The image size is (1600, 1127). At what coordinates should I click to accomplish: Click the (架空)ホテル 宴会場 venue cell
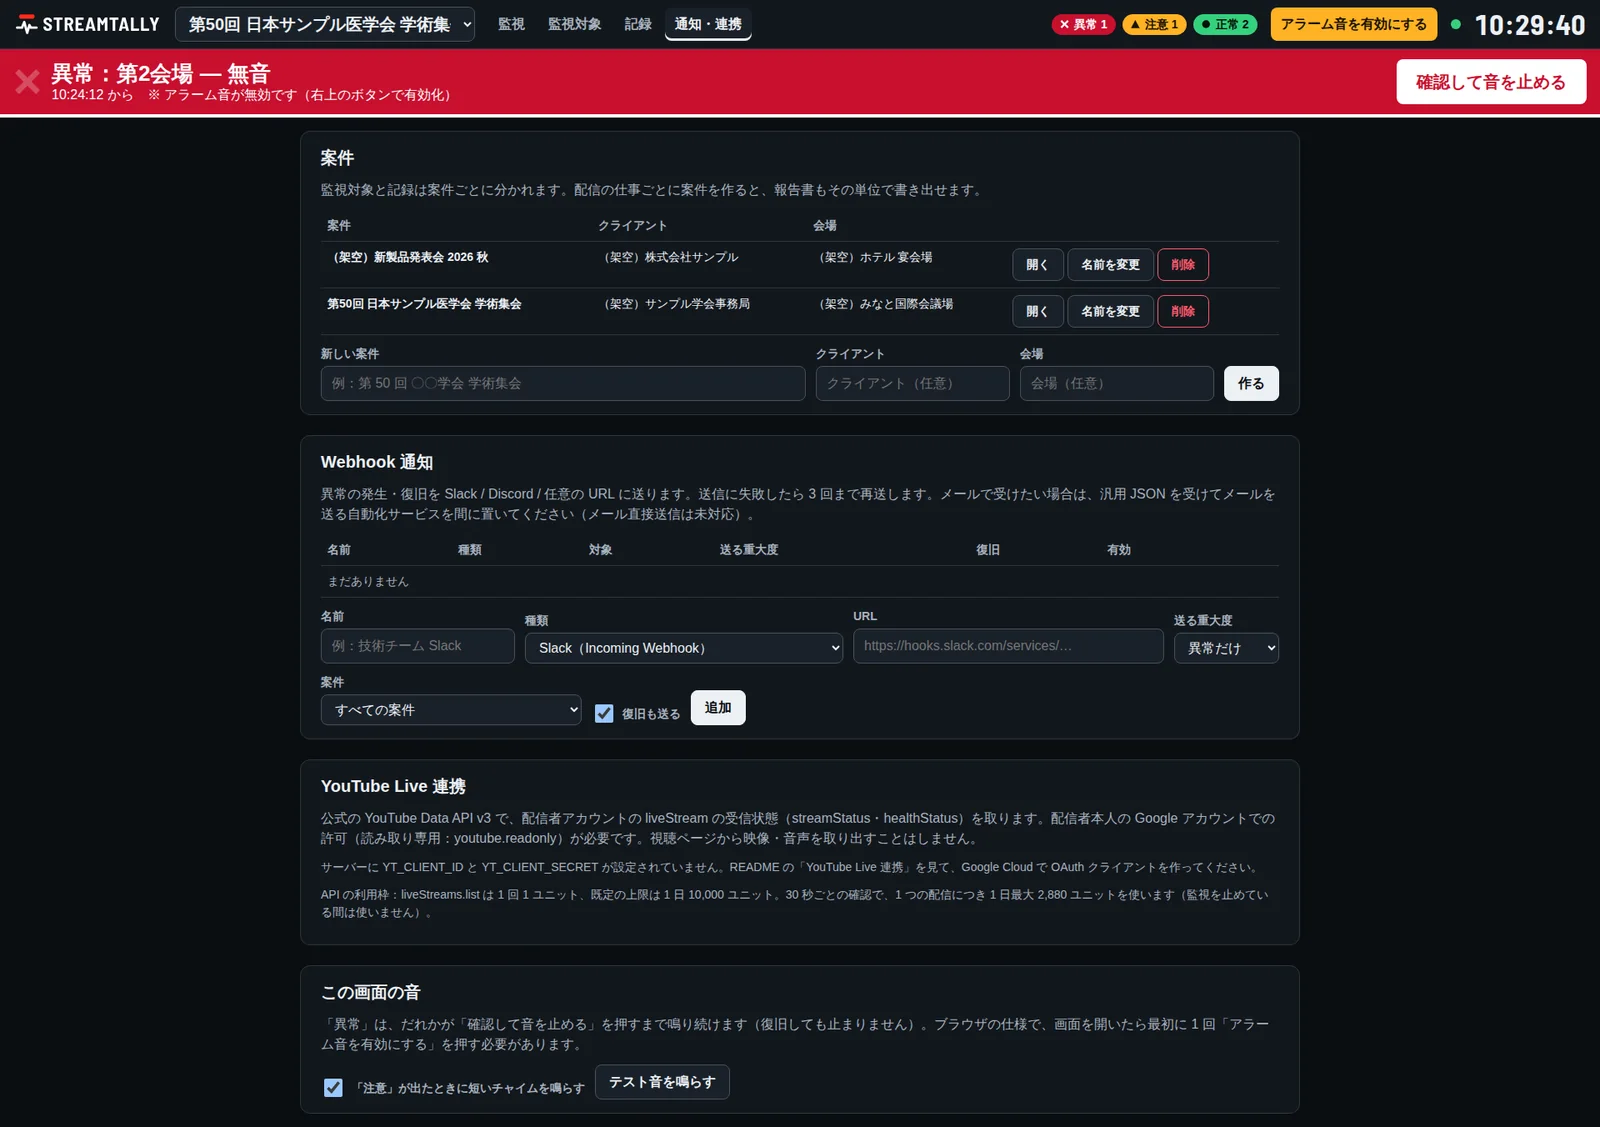[876, 257]
